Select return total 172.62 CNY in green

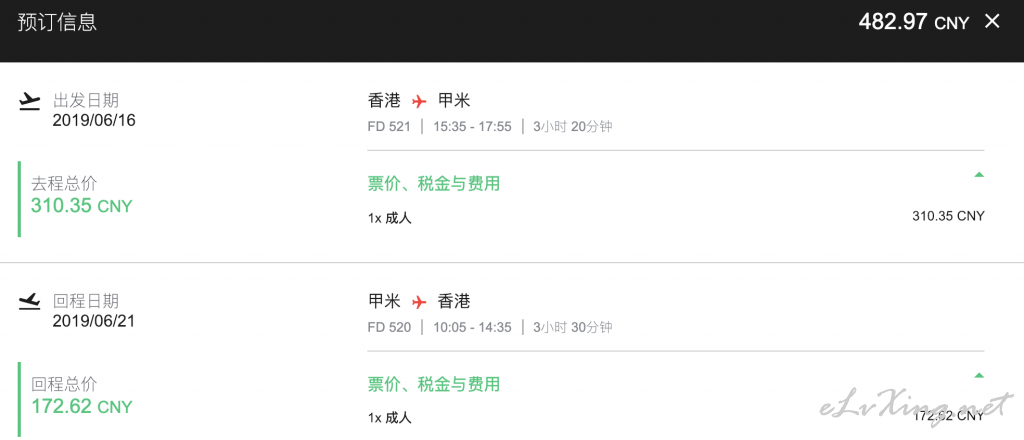82,407
